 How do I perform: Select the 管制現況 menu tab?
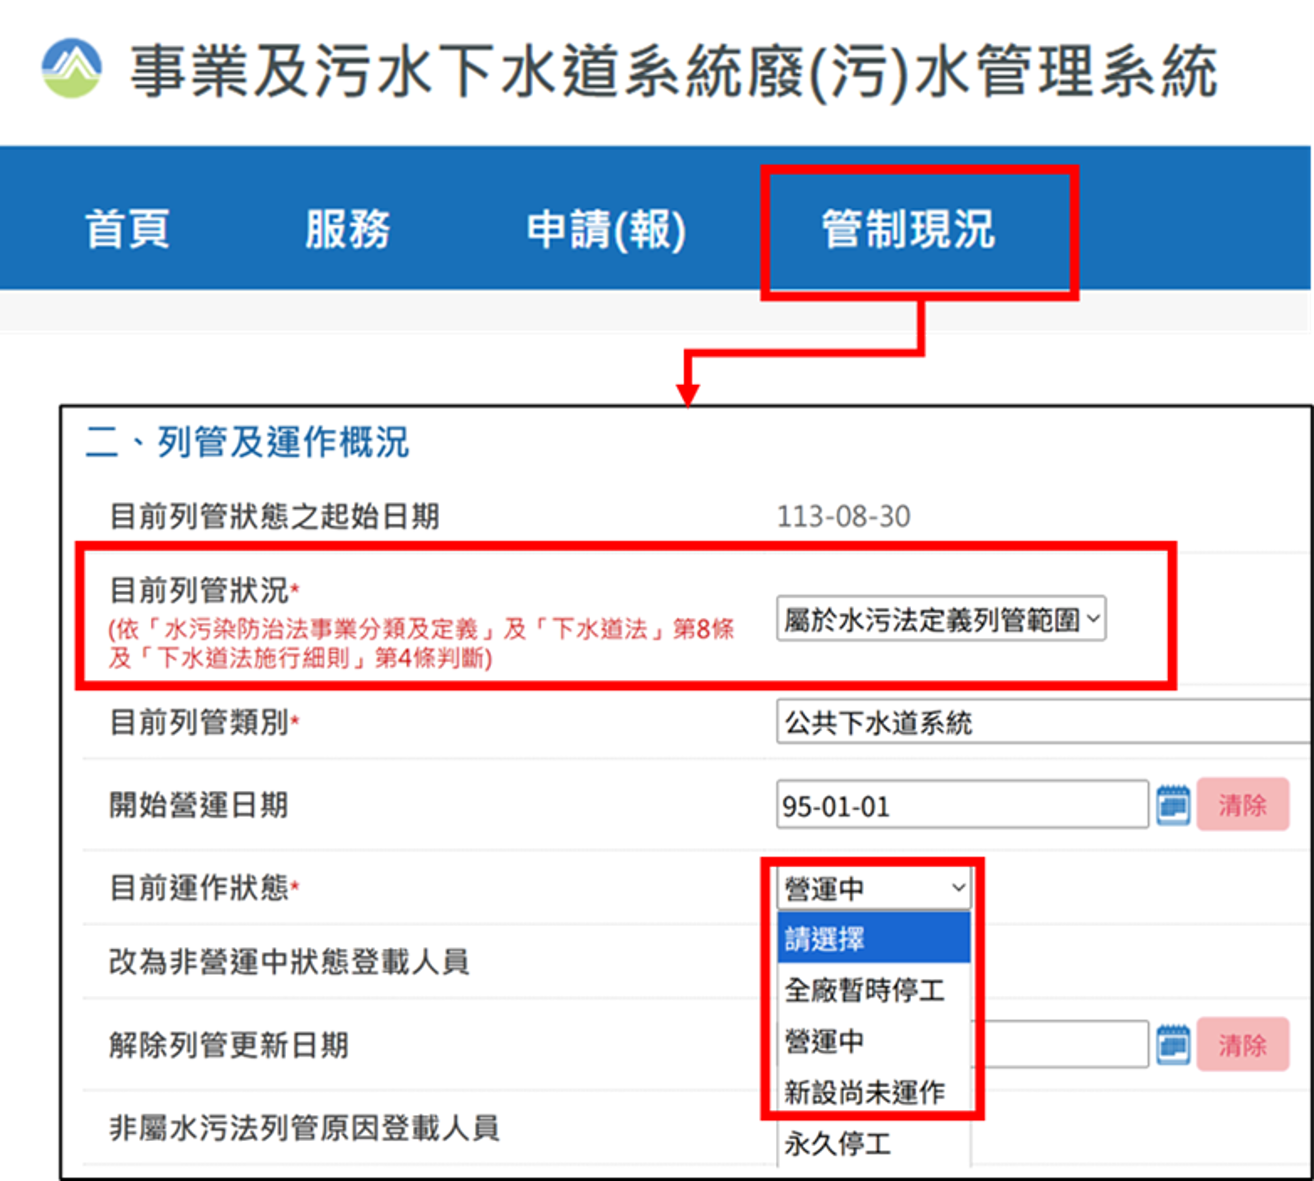click(x=908, y=229)
